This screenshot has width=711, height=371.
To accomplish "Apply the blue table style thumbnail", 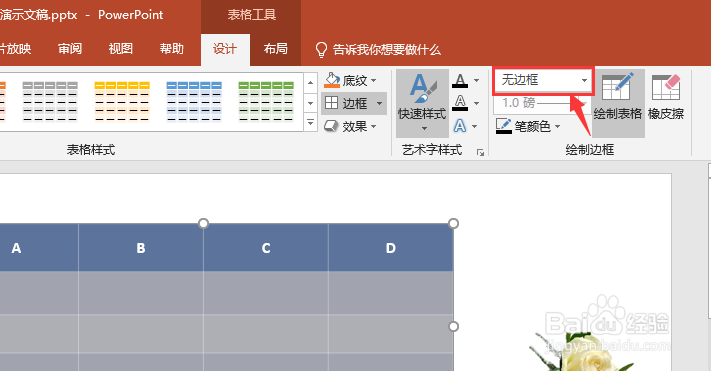I will tap(194, 102).
